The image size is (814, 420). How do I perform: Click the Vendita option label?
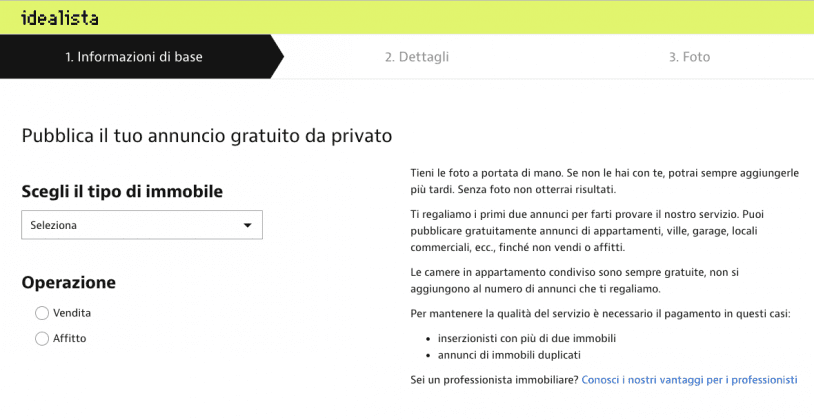tap(72, 313)
